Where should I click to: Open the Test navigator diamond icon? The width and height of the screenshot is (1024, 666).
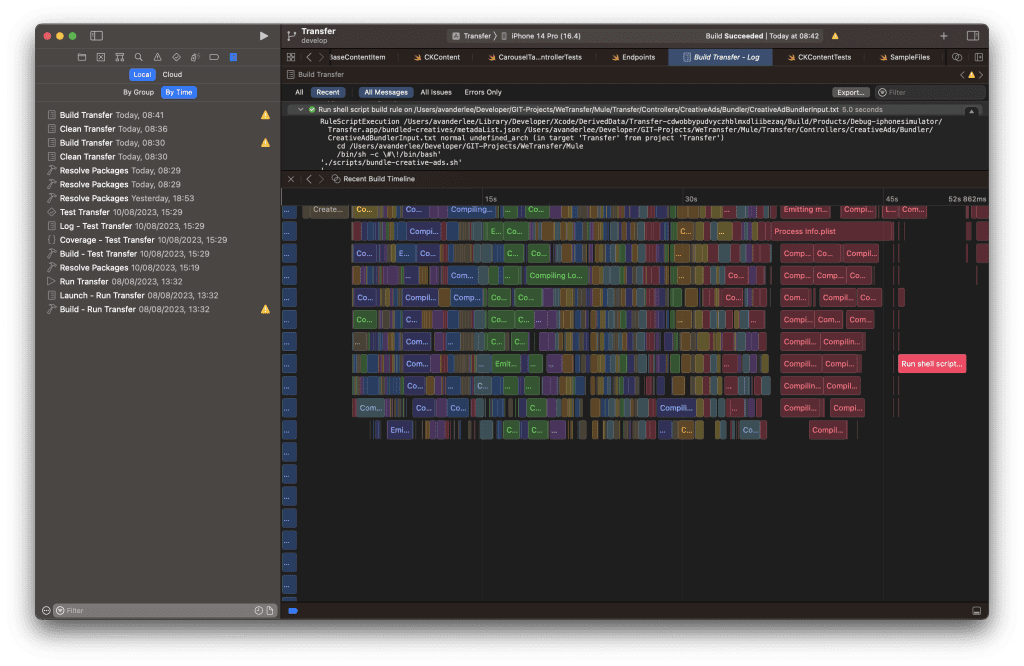click(176, 57)
